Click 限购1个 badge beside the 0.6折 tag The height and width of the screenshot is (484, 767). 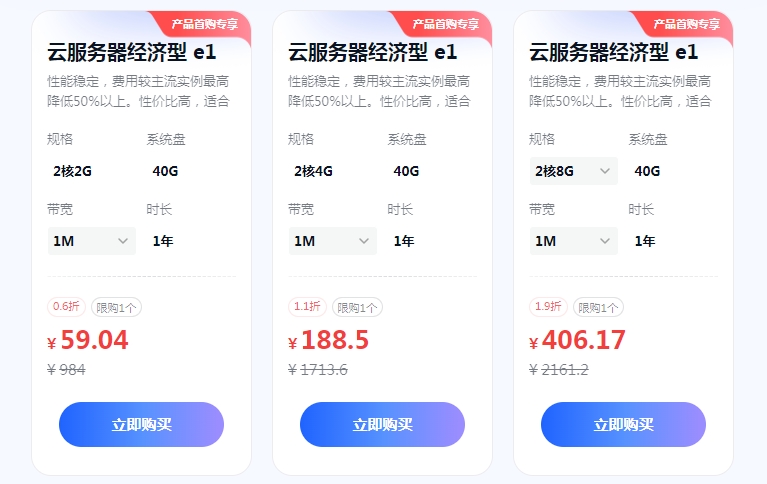coord(117,308)
